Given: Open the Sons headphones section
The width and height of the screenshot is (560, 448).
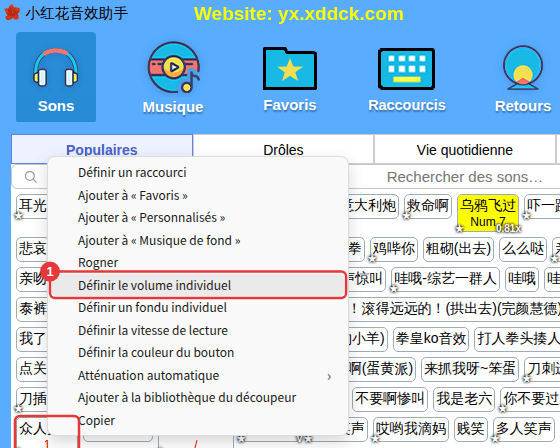Looking at the screenshot, I should coord(56,77).
